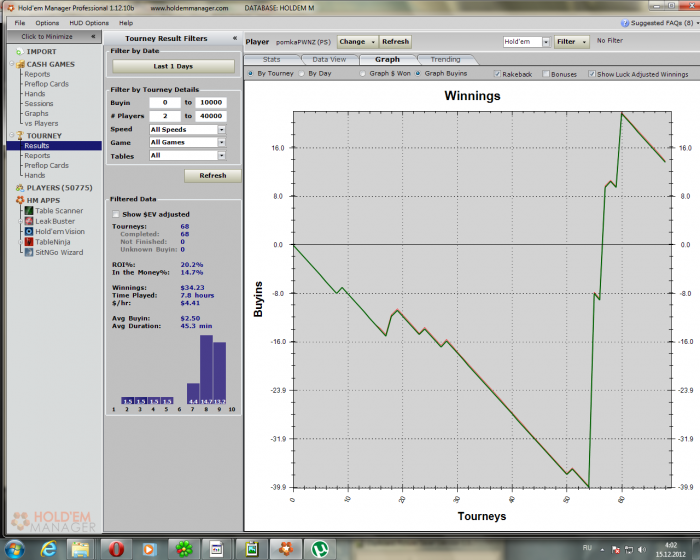The image size is (700, 560).
Task: Open SitNGo Wizard app
Action: (59, 252)
